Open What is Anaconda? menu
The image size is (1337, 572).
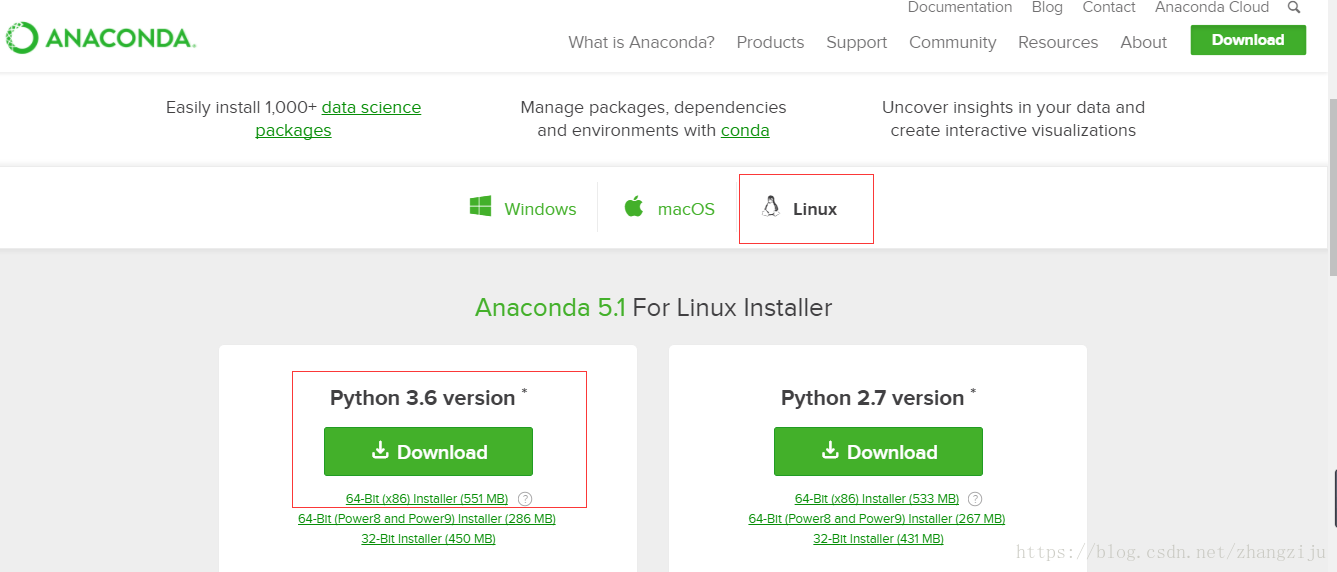click(641, 42)
